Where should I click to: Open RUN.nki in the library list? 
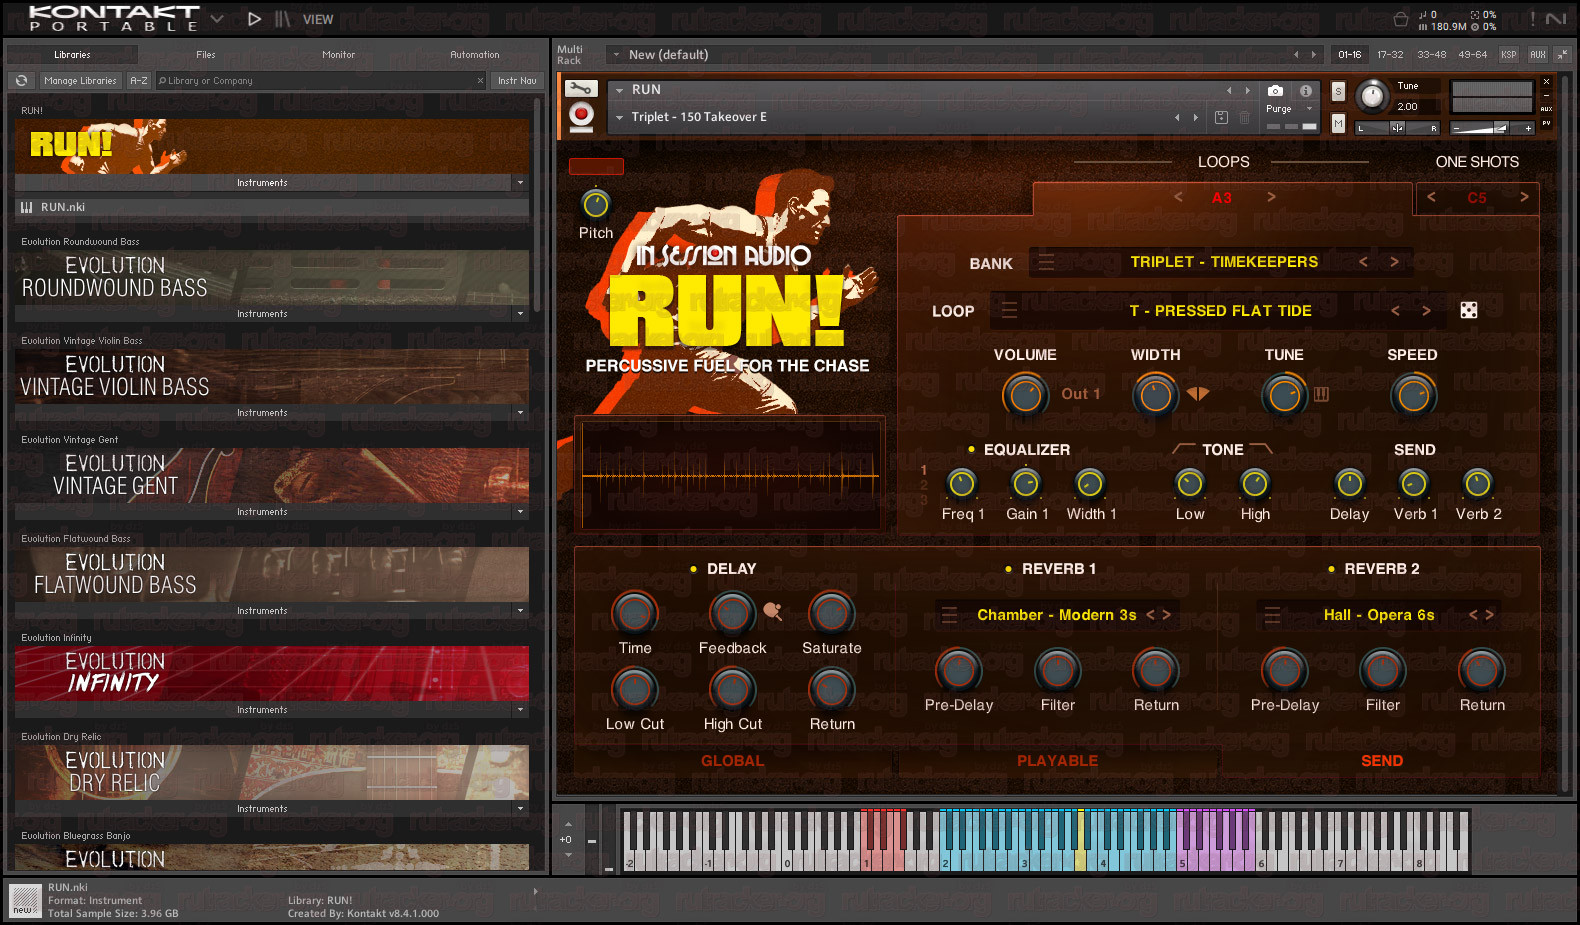pos(272,207)
